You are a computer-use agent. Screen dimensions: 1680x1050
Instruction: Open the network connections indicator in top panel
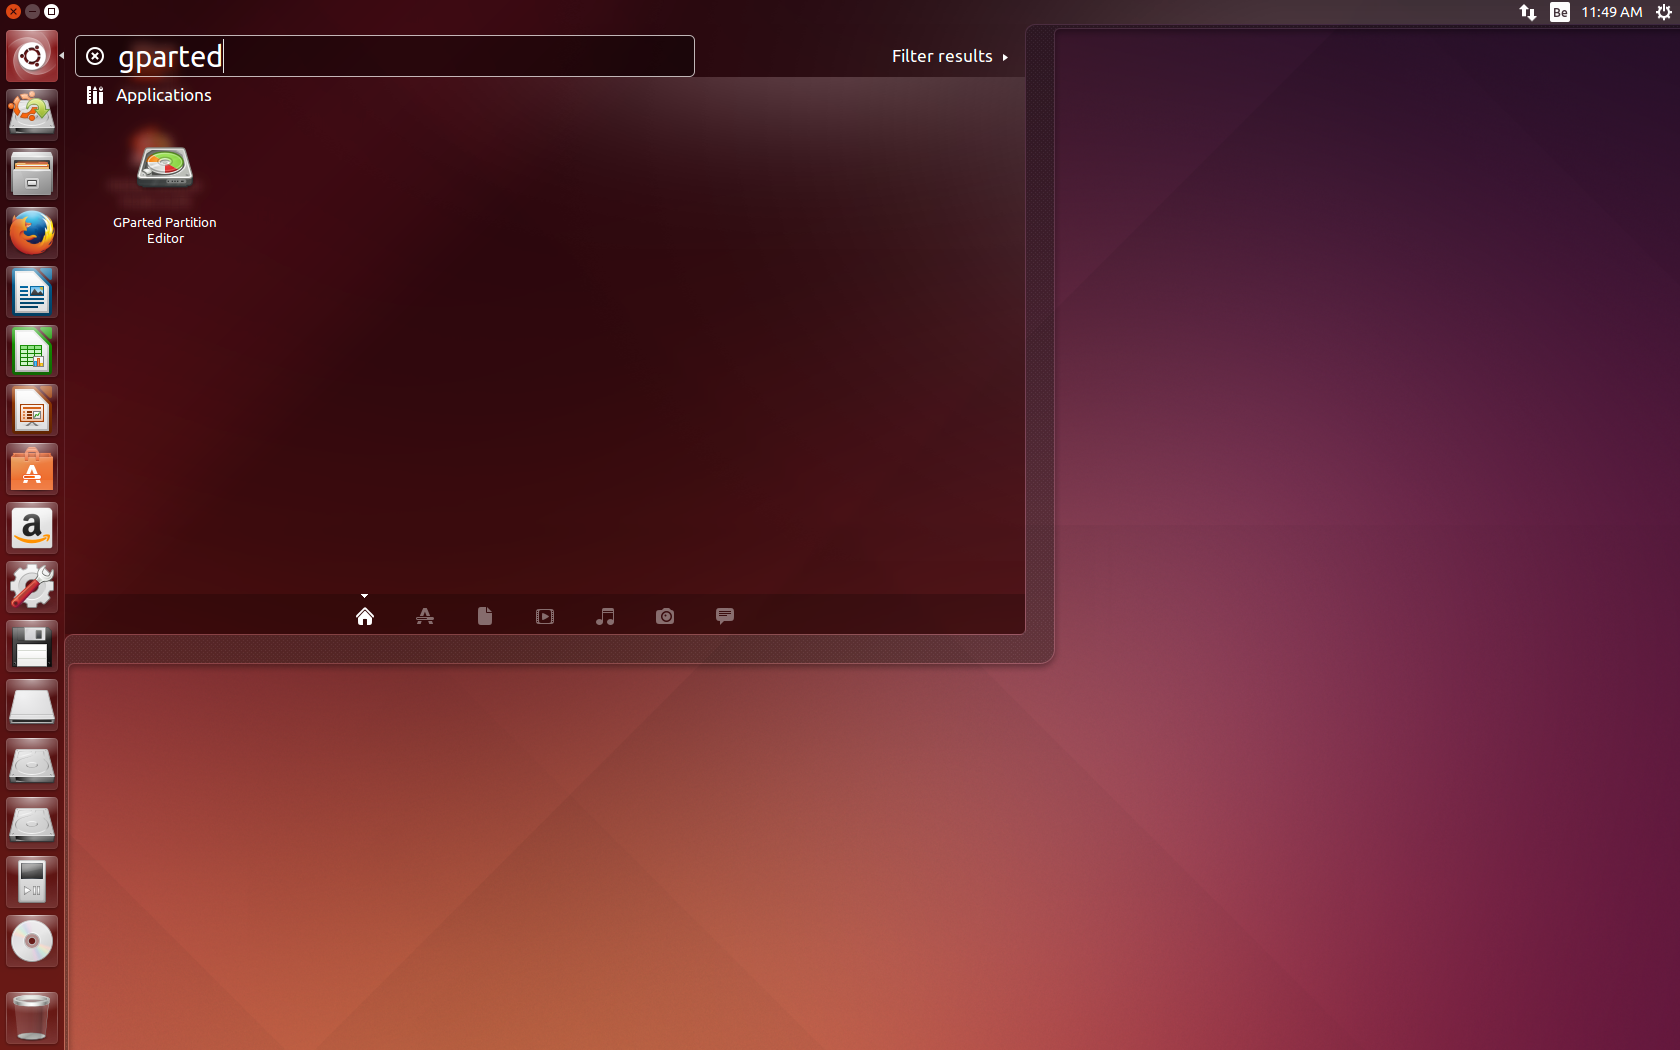tap(1527, 12)
